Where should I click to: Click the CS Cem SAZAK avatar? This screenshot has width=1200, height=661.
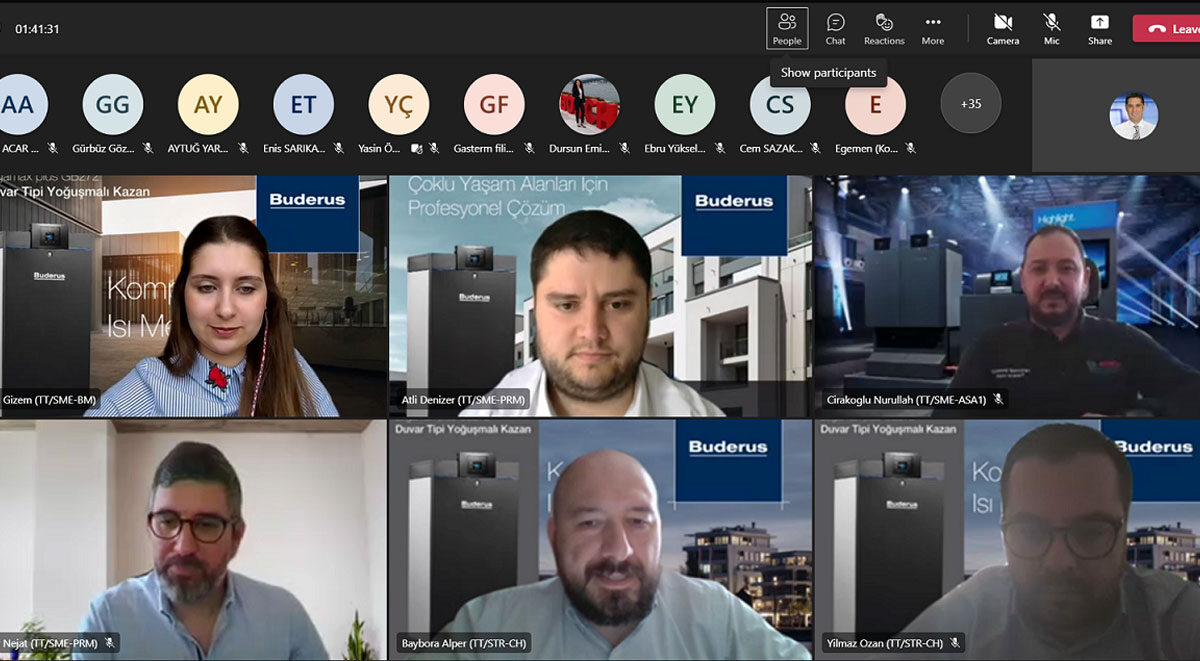(780, 104)
